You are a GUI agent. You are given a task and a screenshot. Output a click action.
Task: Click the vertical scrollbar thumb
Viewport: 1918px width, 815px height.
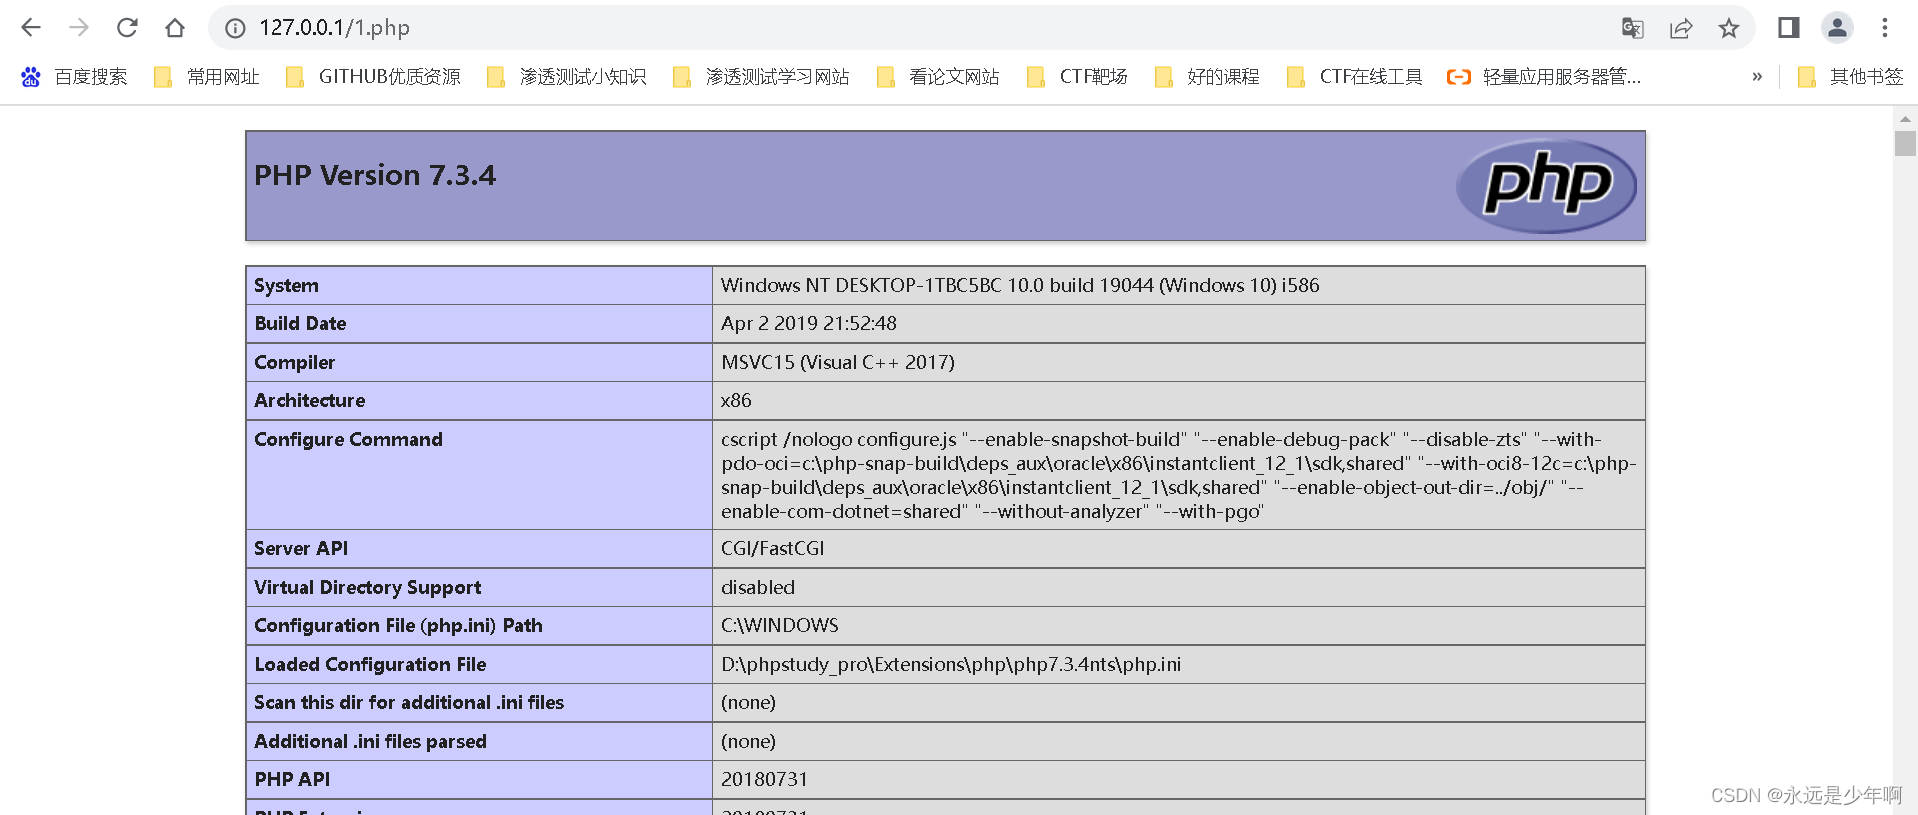[1905, 143]
